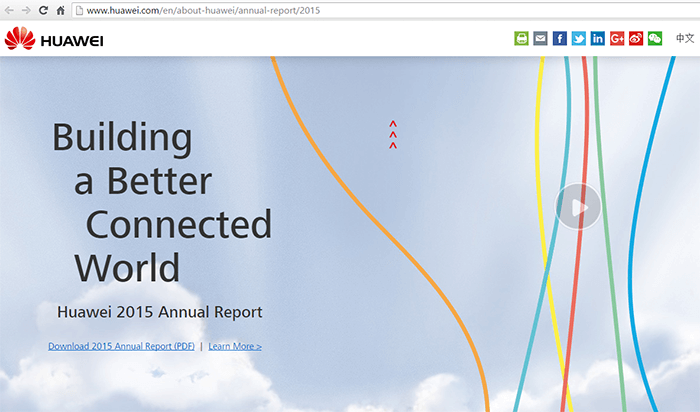Screen dimensions: 700x412
Task: Share by email using the envelope icon
Action: pos(540,38)
